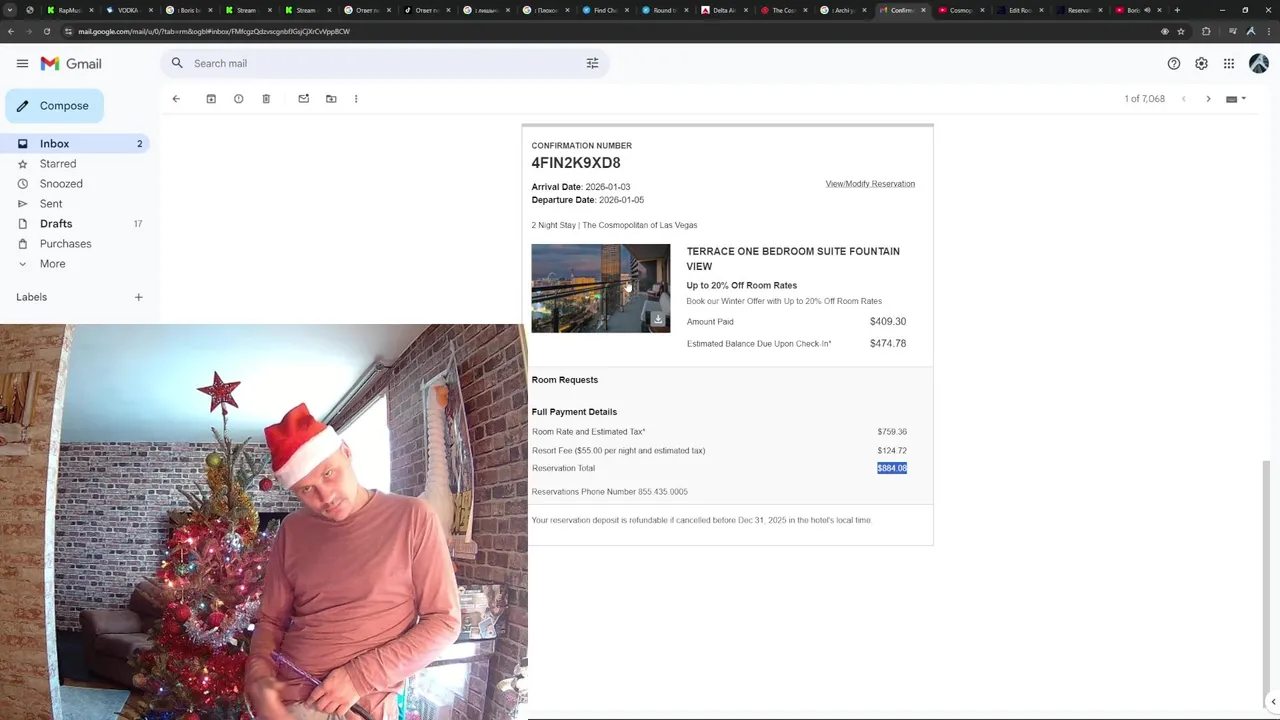Click Resort Fee amount $124.72

[x=892, y=451]
